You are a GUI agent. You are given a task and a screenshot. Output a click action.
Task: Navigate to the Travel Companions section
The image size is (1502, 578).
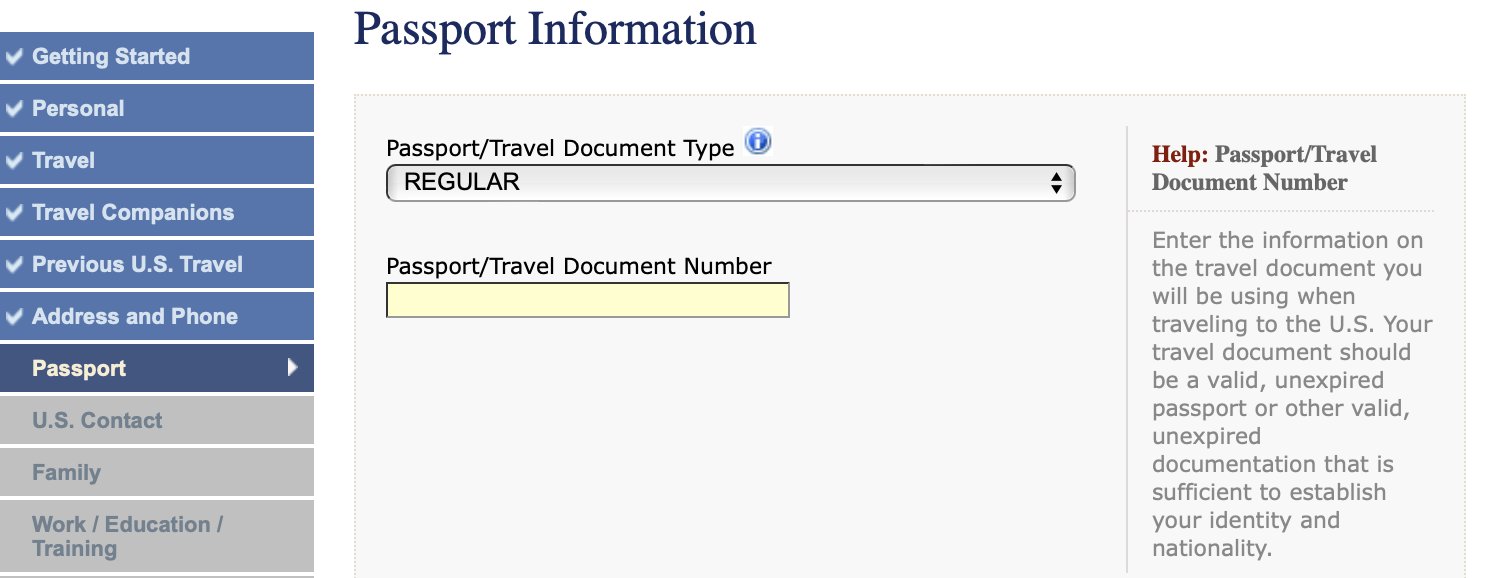point(157,212)
